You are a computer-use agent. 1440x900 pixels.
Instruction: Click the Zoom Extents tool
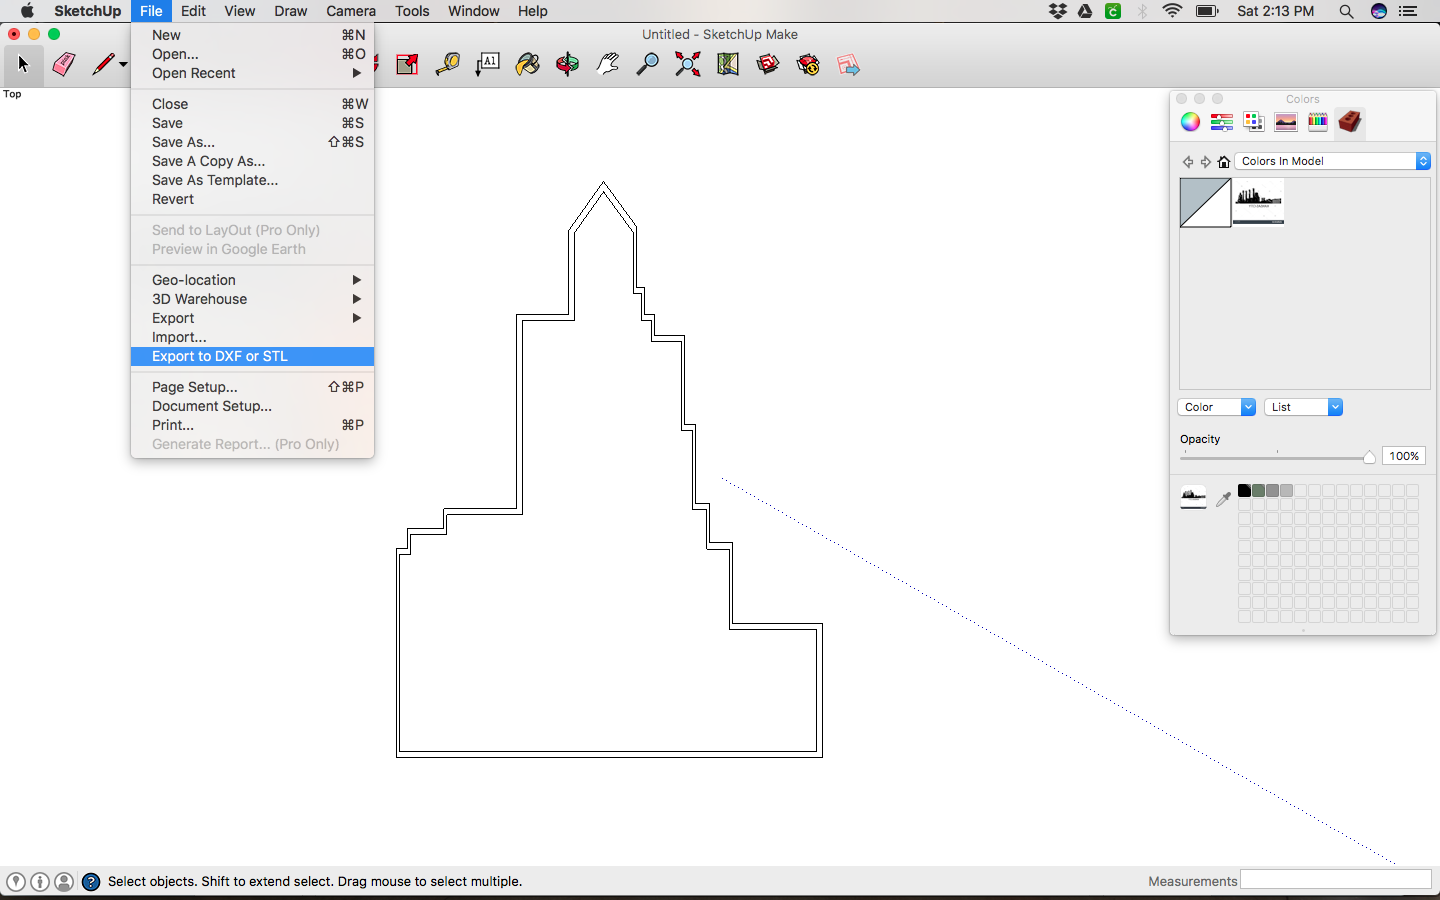pos(687,65)
